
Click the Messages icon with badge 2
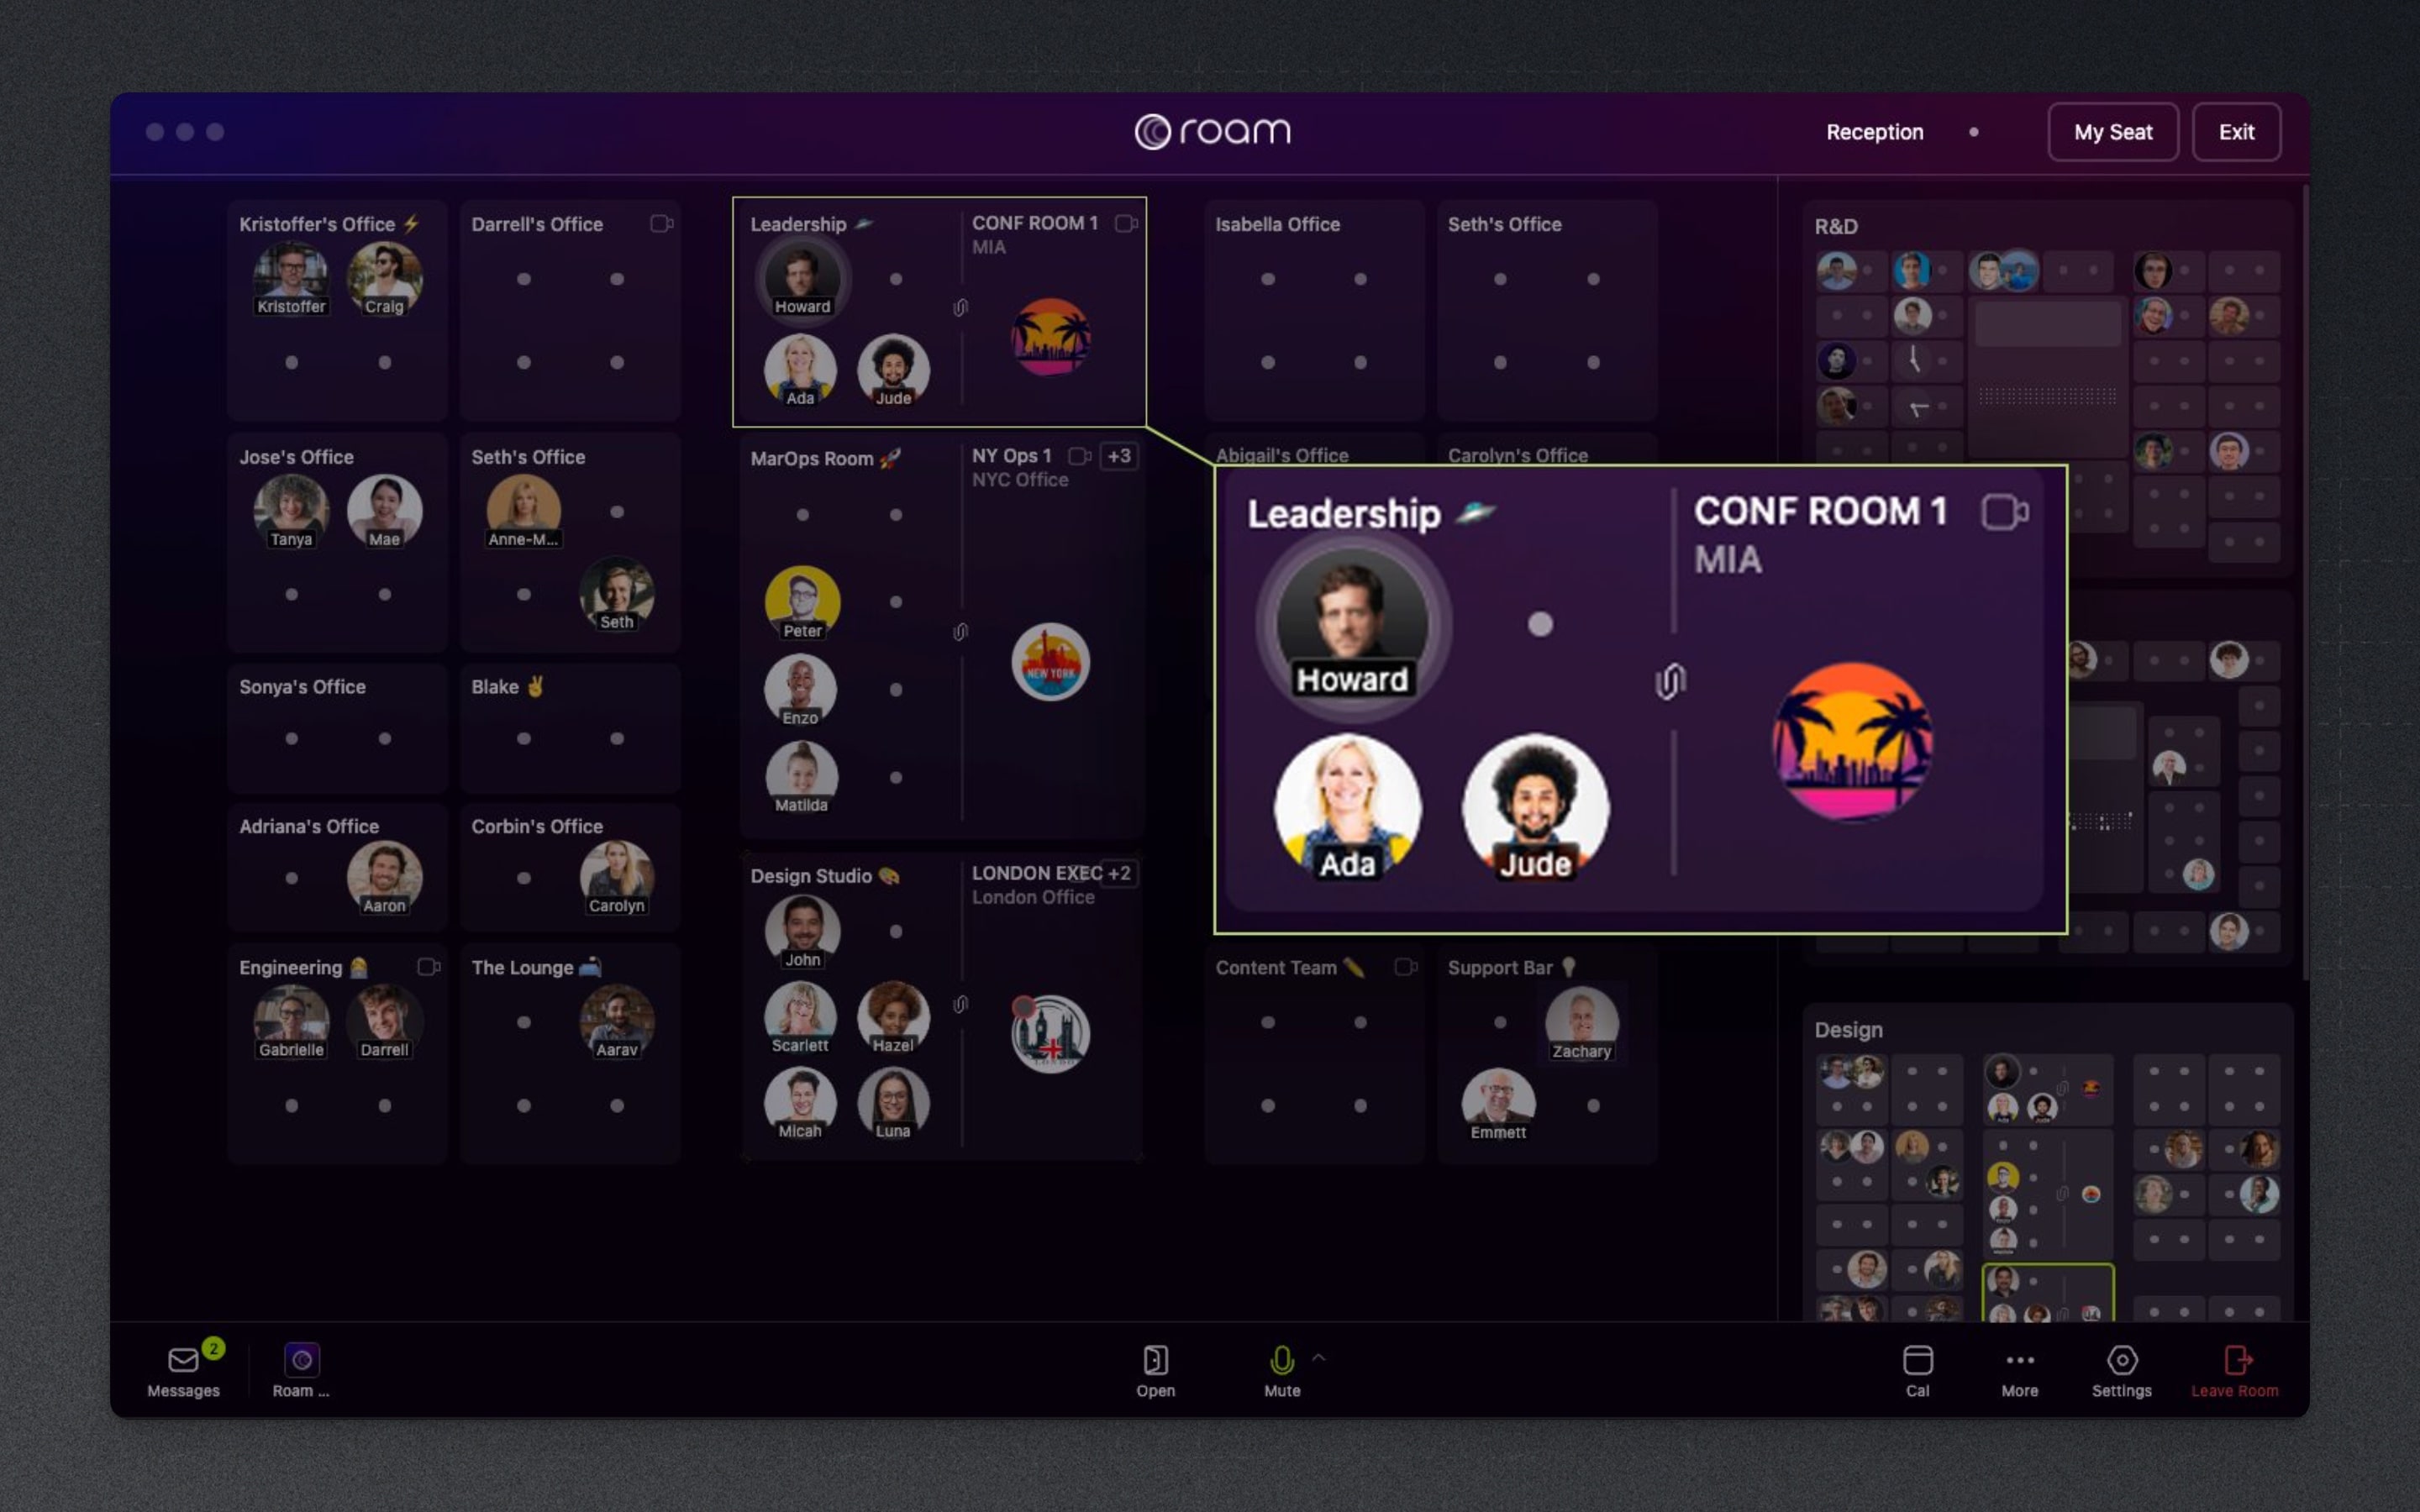pos(183,1361)
